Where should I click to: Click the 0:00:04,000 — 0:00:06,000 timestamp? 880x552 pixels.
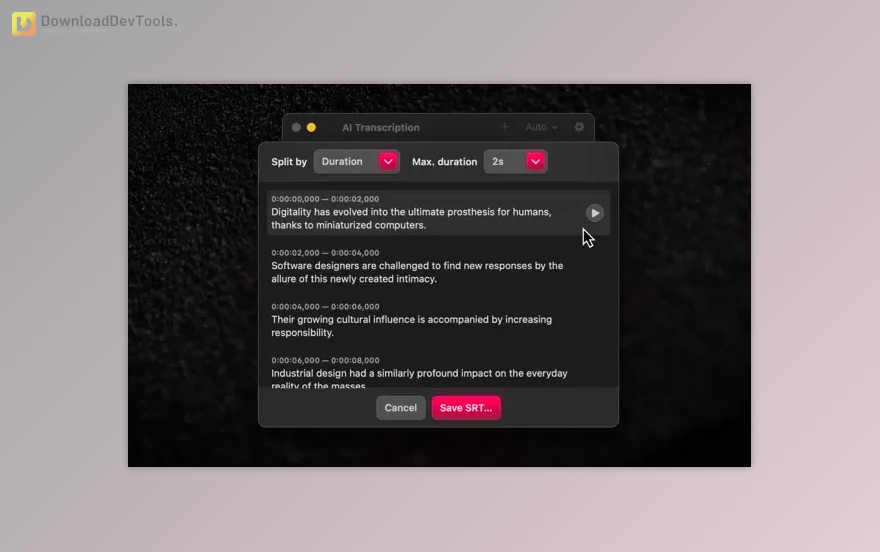point(325,307)
